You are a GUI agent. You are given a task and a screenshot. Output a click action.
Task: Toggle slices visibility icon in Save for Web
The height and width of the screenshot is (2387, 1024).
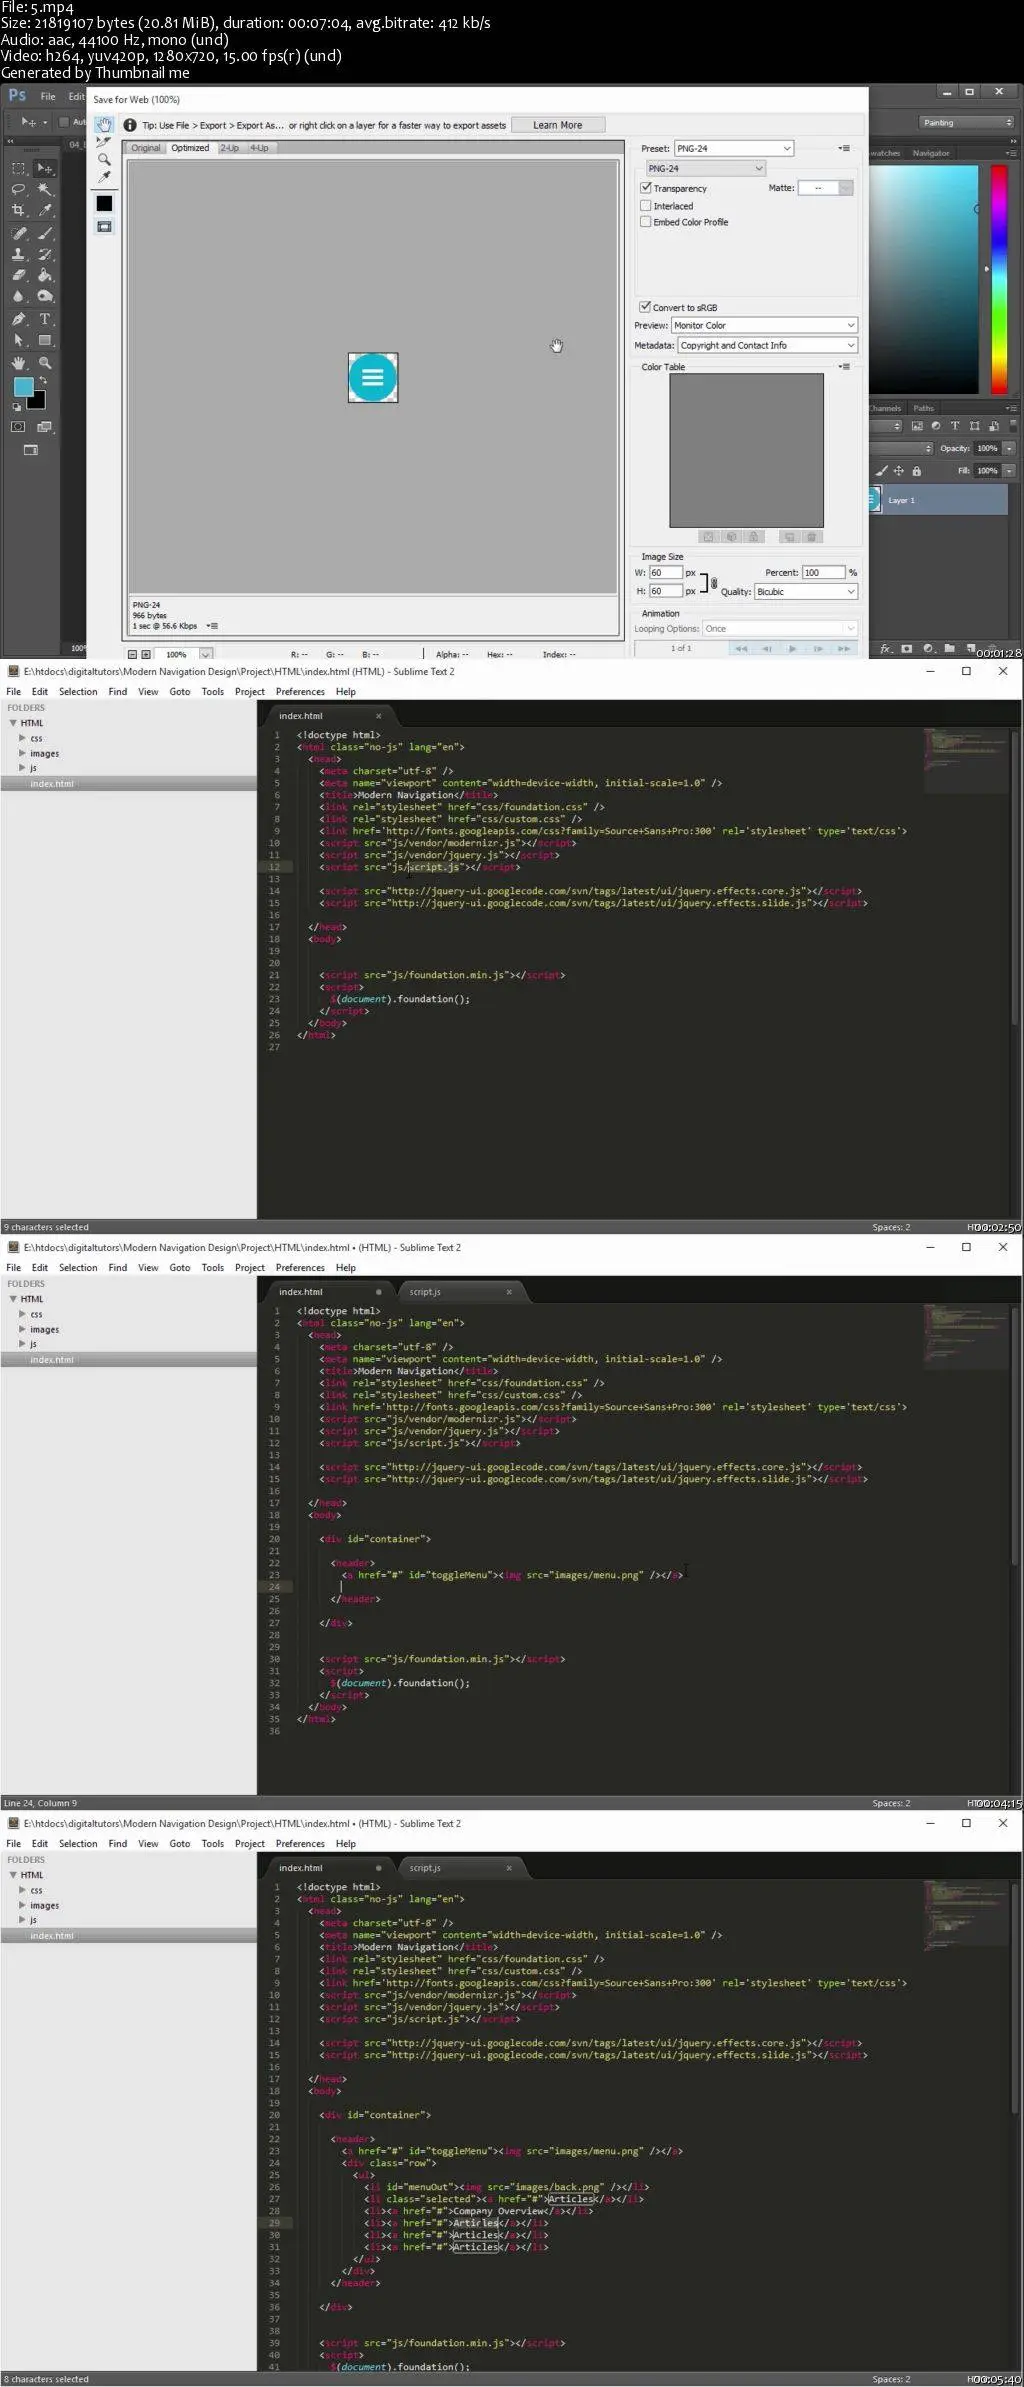[104, 227]
